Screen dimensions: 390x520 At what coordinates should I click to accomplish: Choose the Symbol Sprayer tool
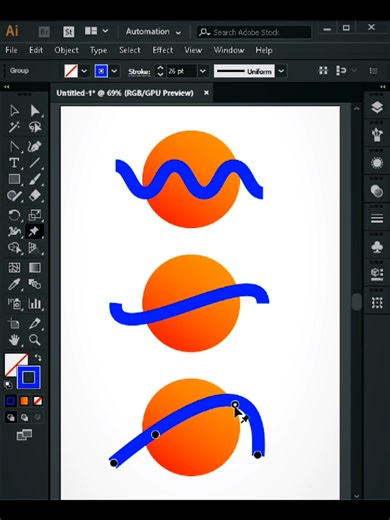point(14,304)
